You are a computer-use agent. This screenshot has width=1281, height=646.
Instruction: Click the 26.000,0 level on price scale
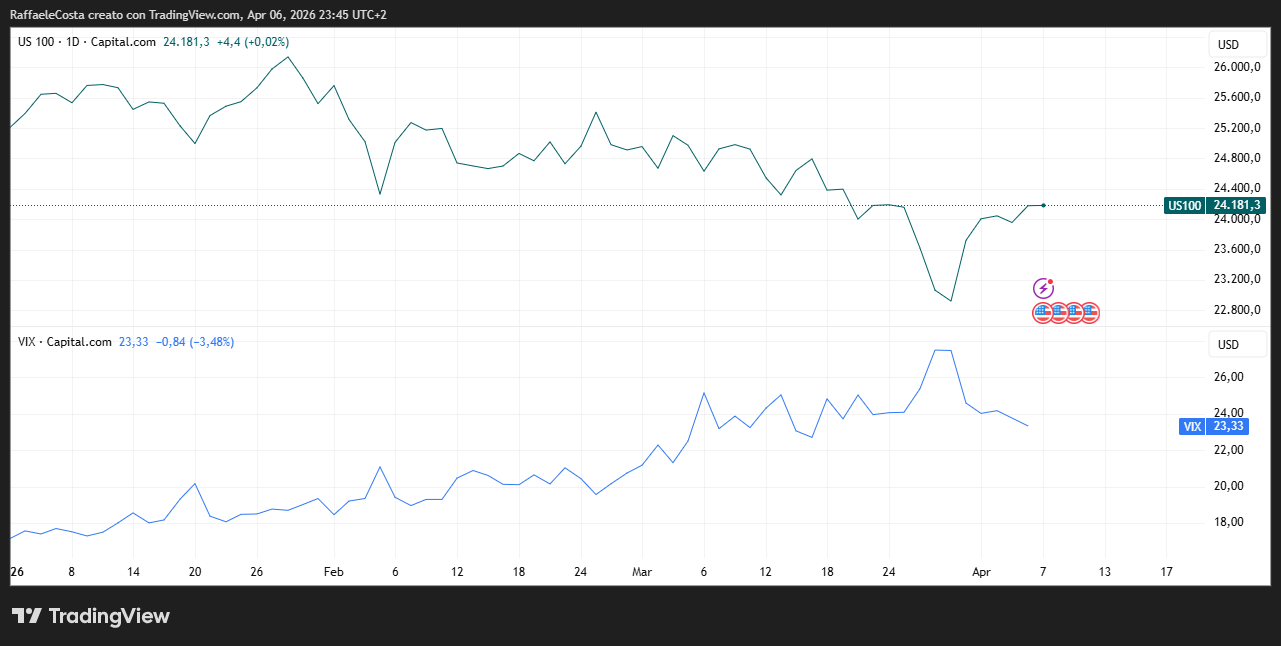(x=1235, y=68)
